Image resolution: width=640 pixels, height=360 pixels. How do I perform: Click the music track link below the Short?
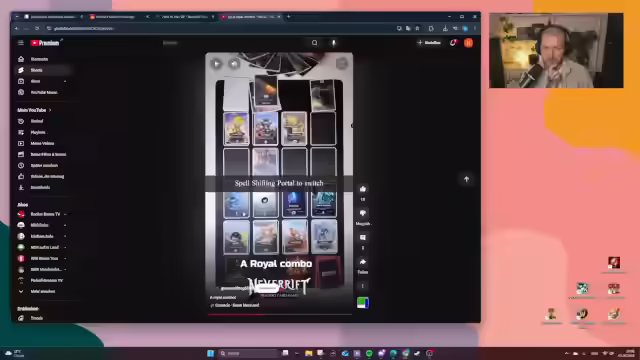[x=235, y=305]
